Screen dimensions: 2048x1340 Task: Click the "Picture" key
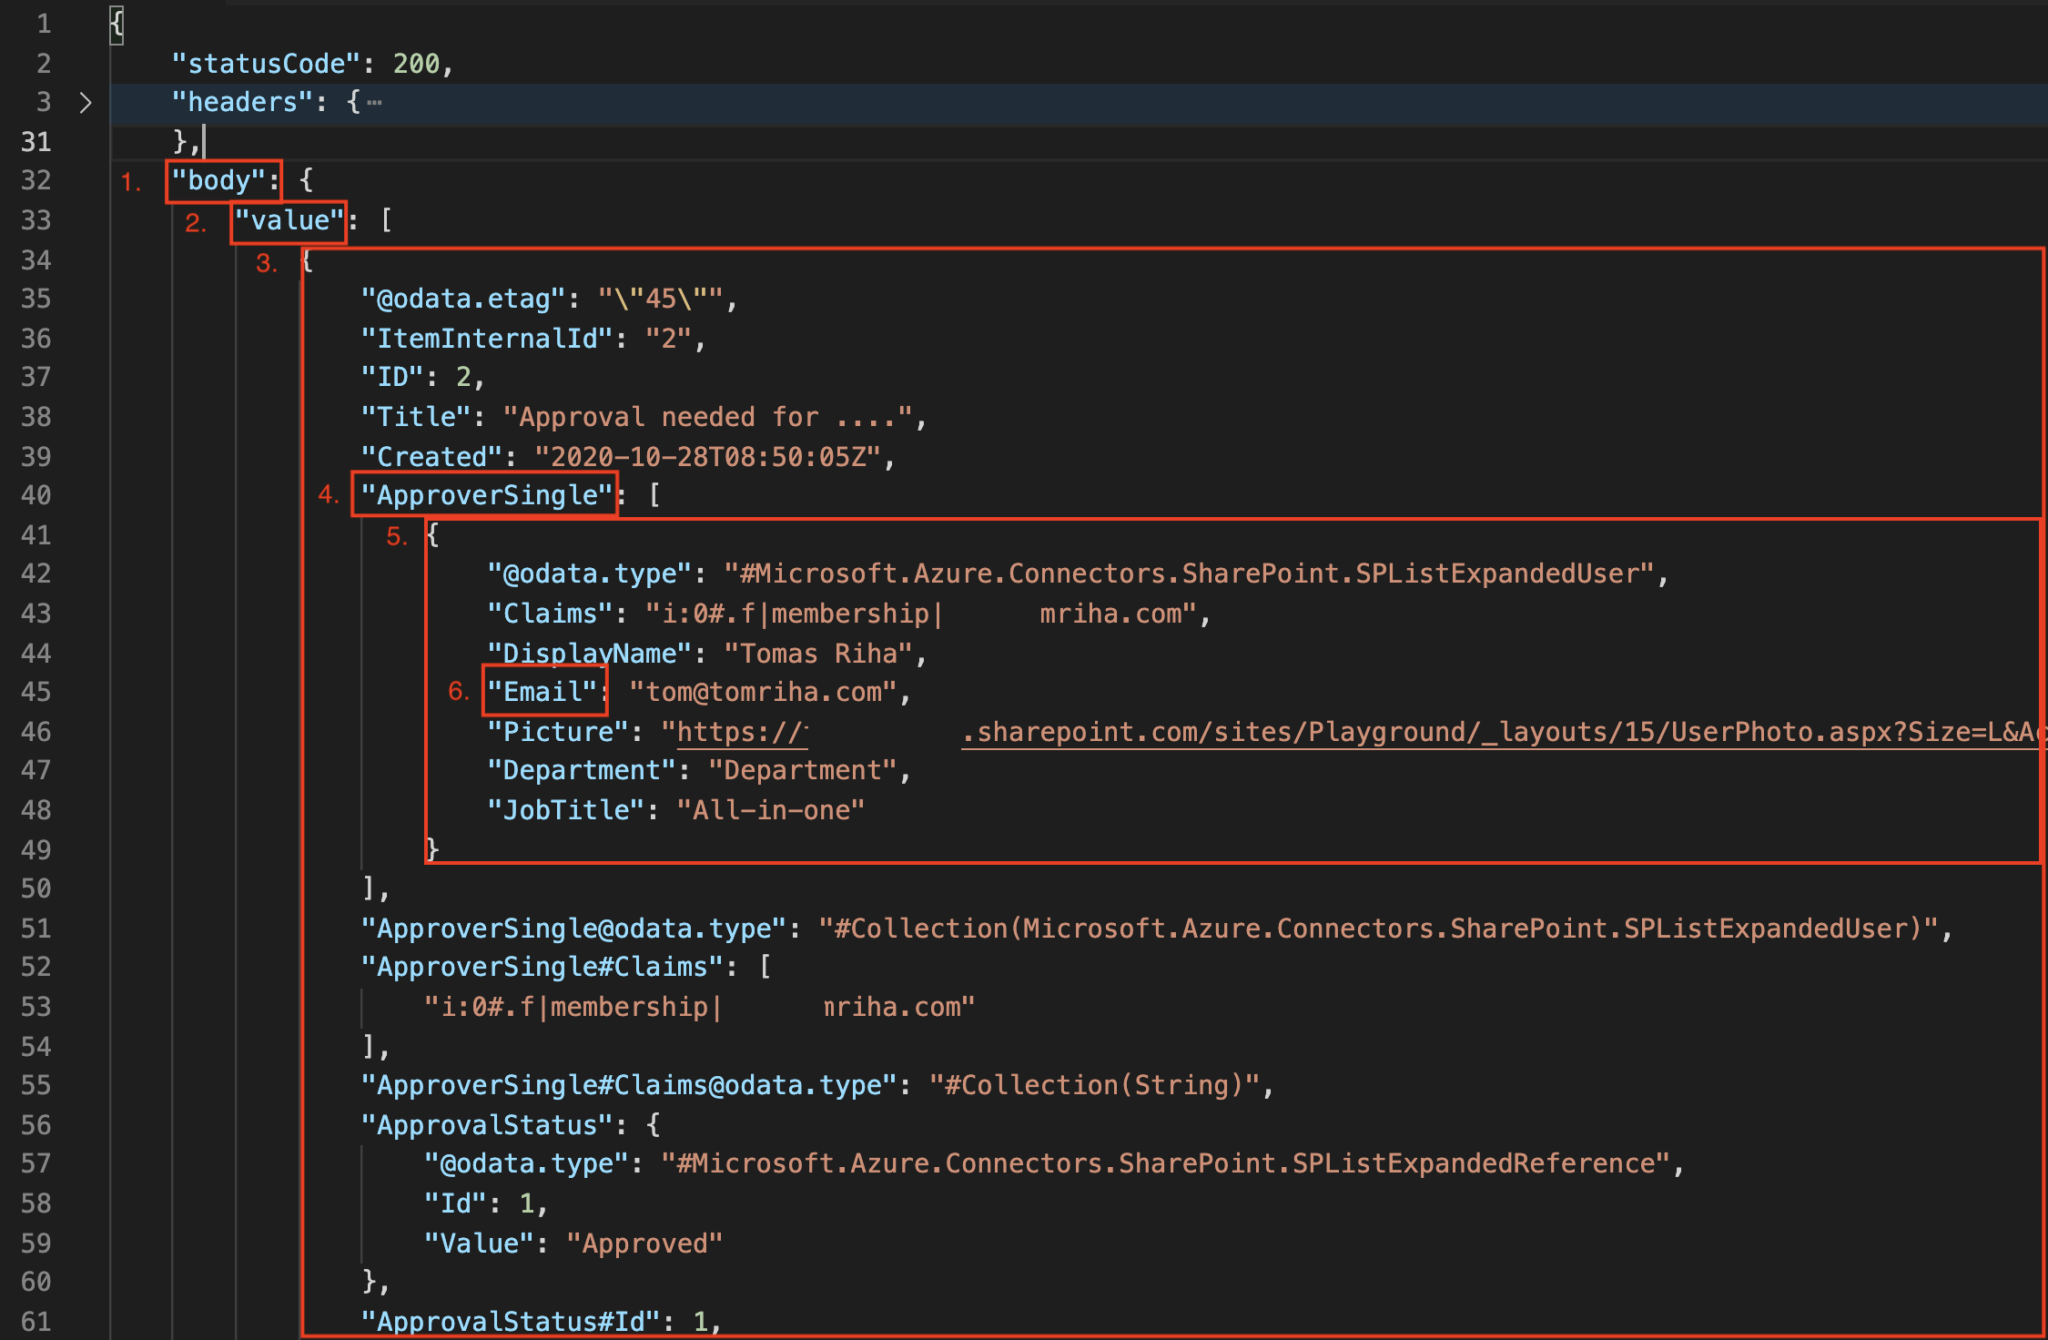tap(557, 732)
